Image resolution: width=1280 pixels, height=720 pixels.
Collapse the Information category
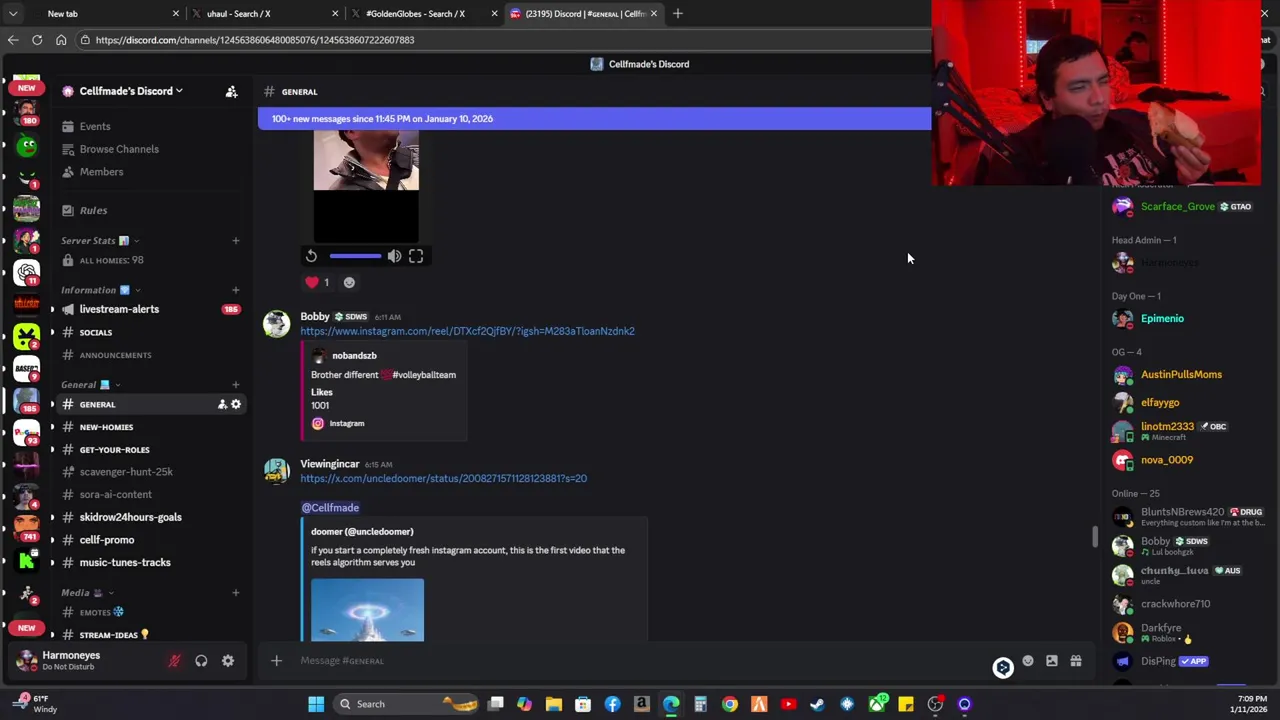pyautogui.click(x=100, y=290)
